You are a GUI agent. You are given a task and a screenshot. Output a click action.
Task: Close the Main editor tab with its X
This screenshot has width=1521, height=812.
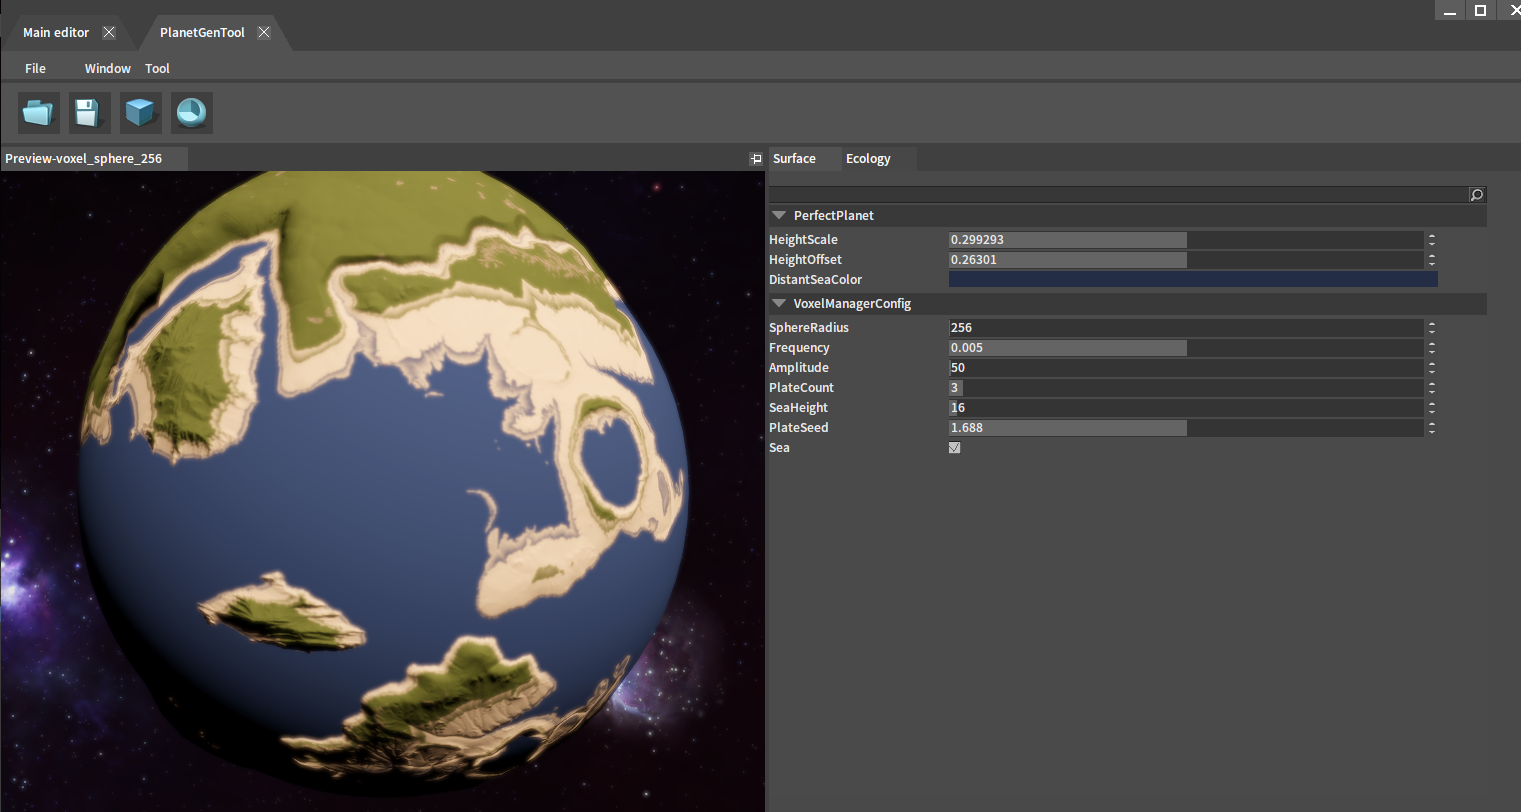point(109,32)
